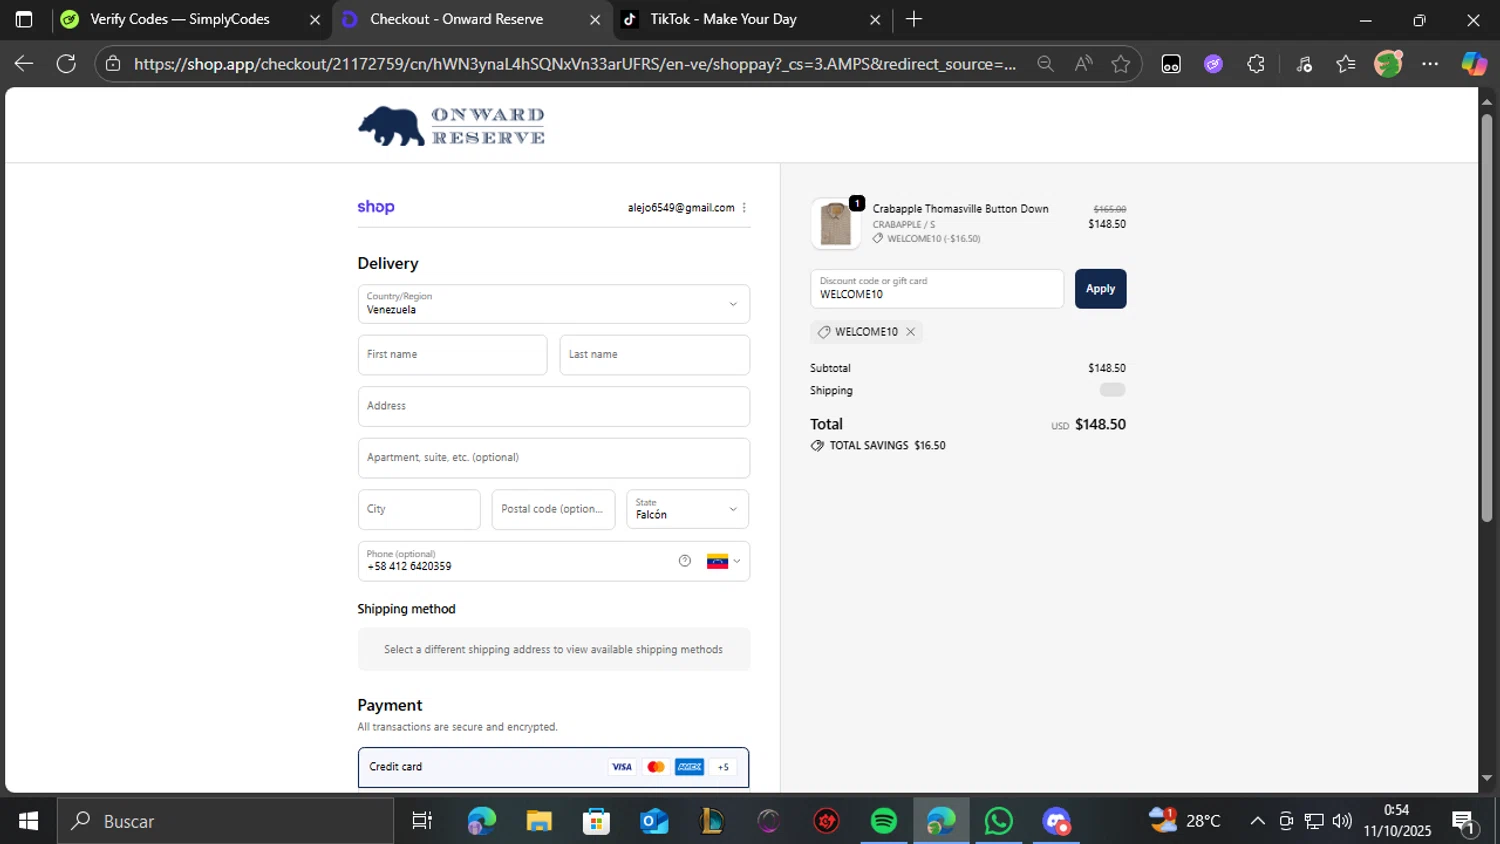Close the Verify Codes tab
The height and width of the screenshot is (844, 1500).
315,19
